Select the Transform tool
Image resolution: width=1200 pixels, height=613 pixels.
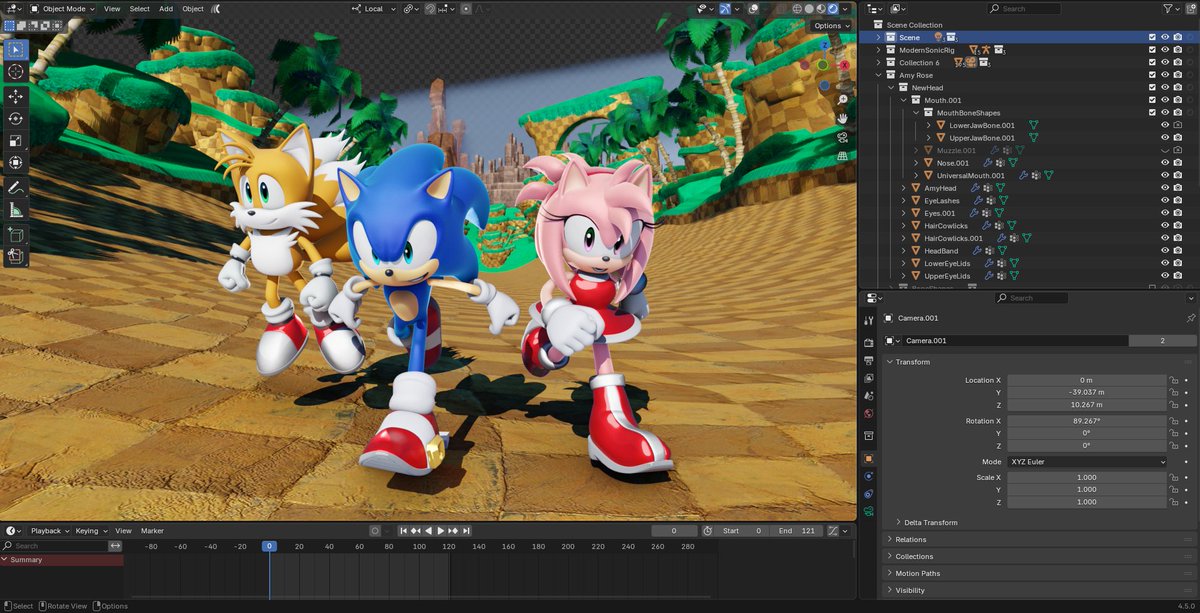[x=16, y=163]
